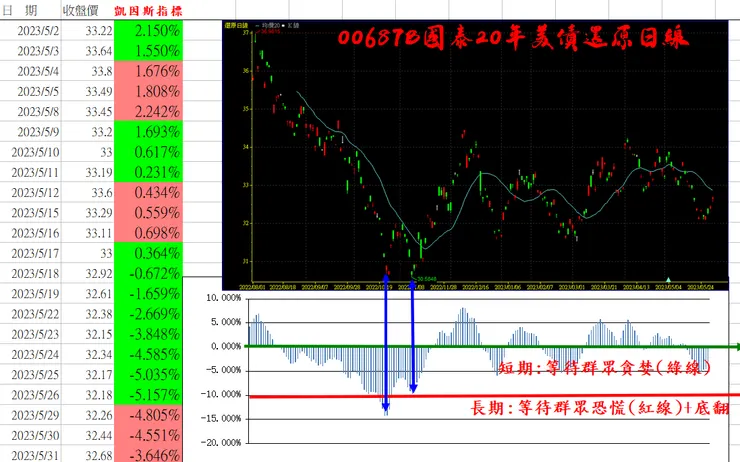Viewport: 740px width, 462px height.
Task: Select closing price 32.26 cell
Action: point(87,416)
